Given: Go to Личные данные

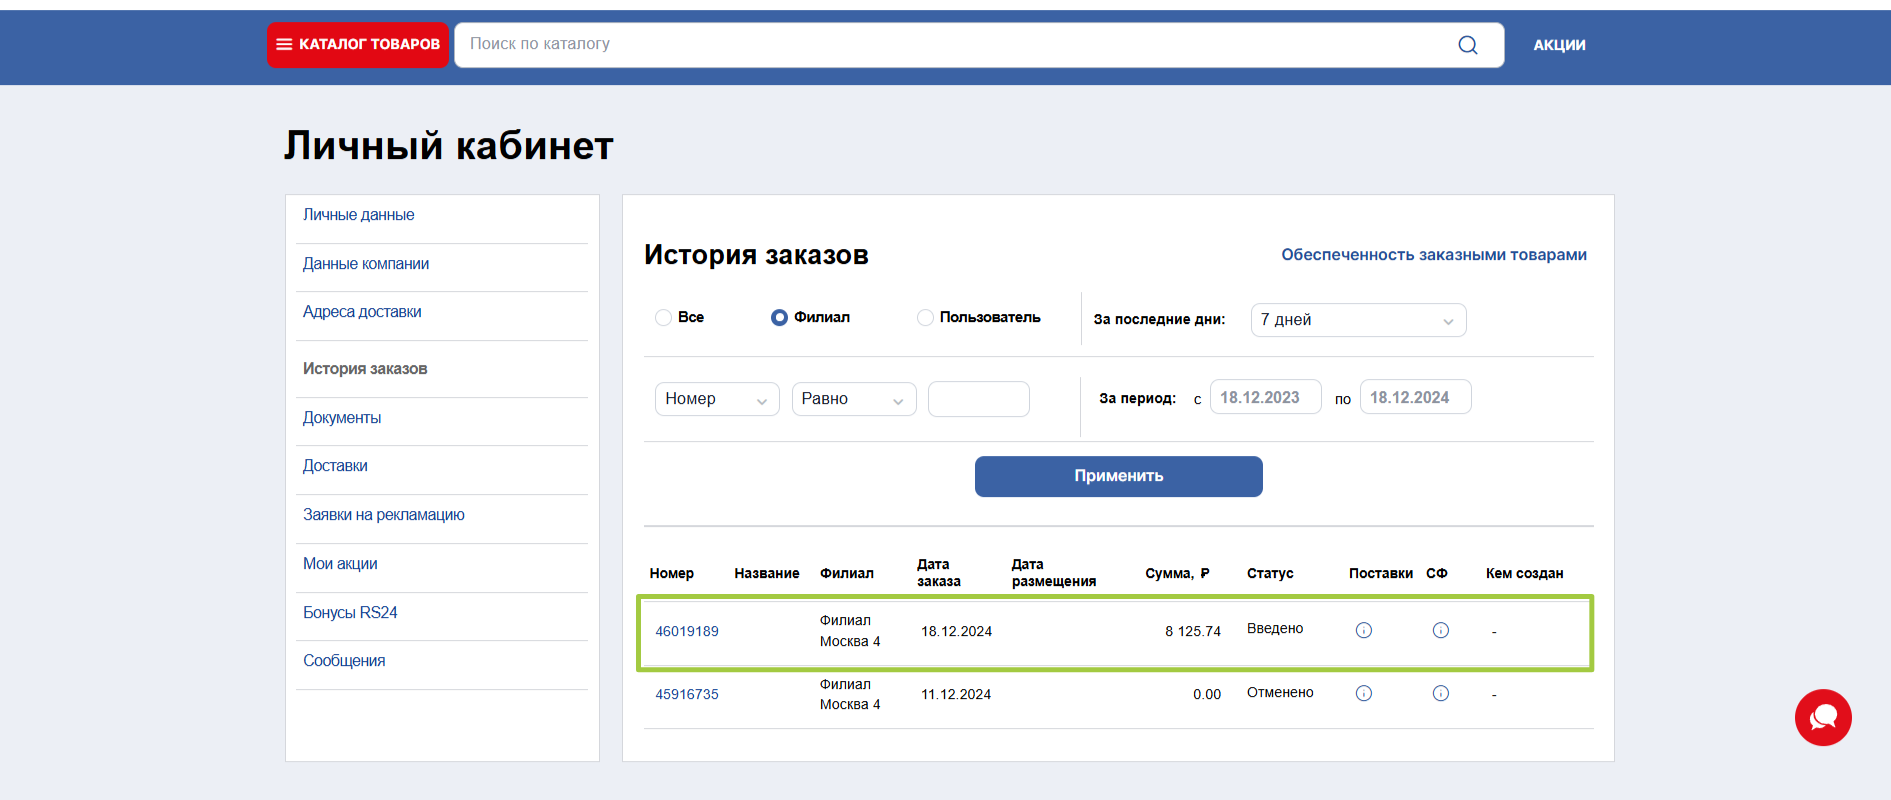Looking at the screenshot, I should pos(359,215).
